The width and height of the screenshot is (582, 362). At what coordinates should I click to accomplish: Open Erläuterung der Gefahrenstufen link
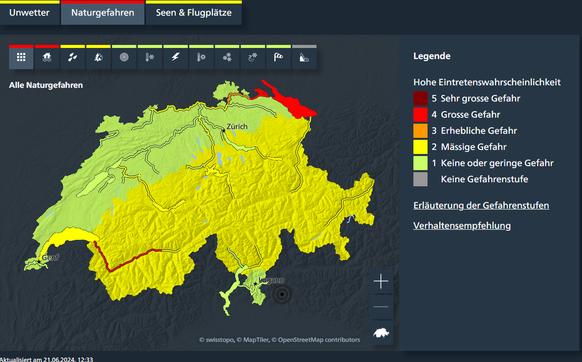click(481, 206)
